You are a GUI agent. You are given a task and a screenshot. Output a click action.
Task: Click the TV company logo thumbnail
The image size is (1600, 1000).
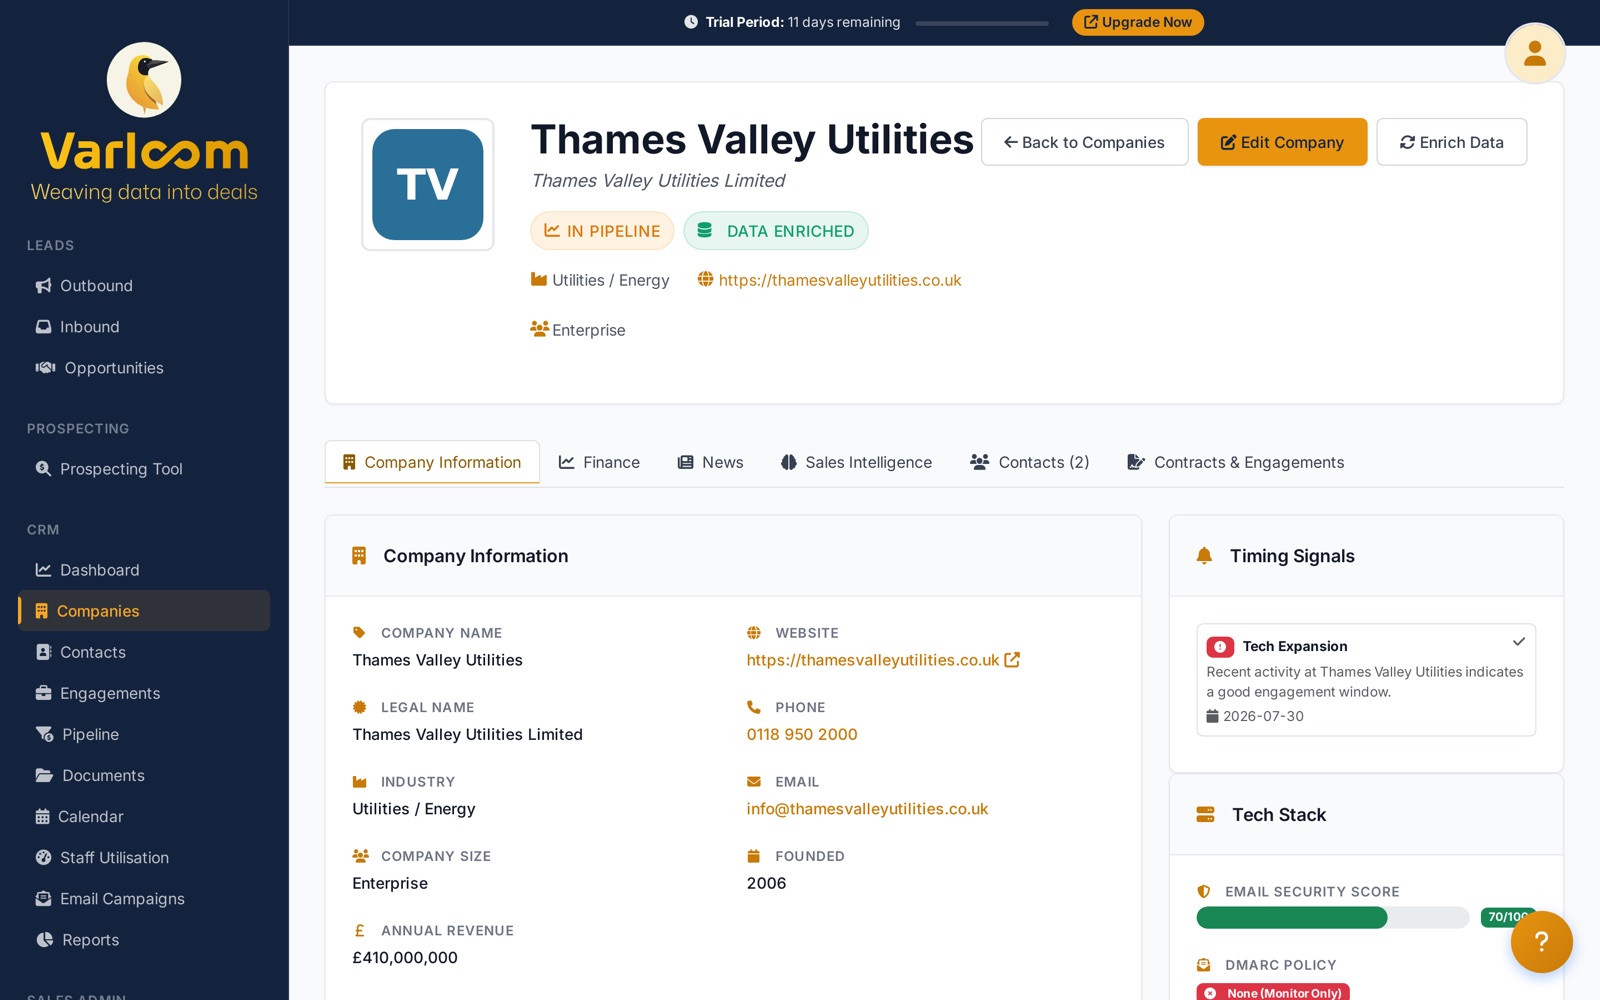pyautogui.click(x=428, y=184)
